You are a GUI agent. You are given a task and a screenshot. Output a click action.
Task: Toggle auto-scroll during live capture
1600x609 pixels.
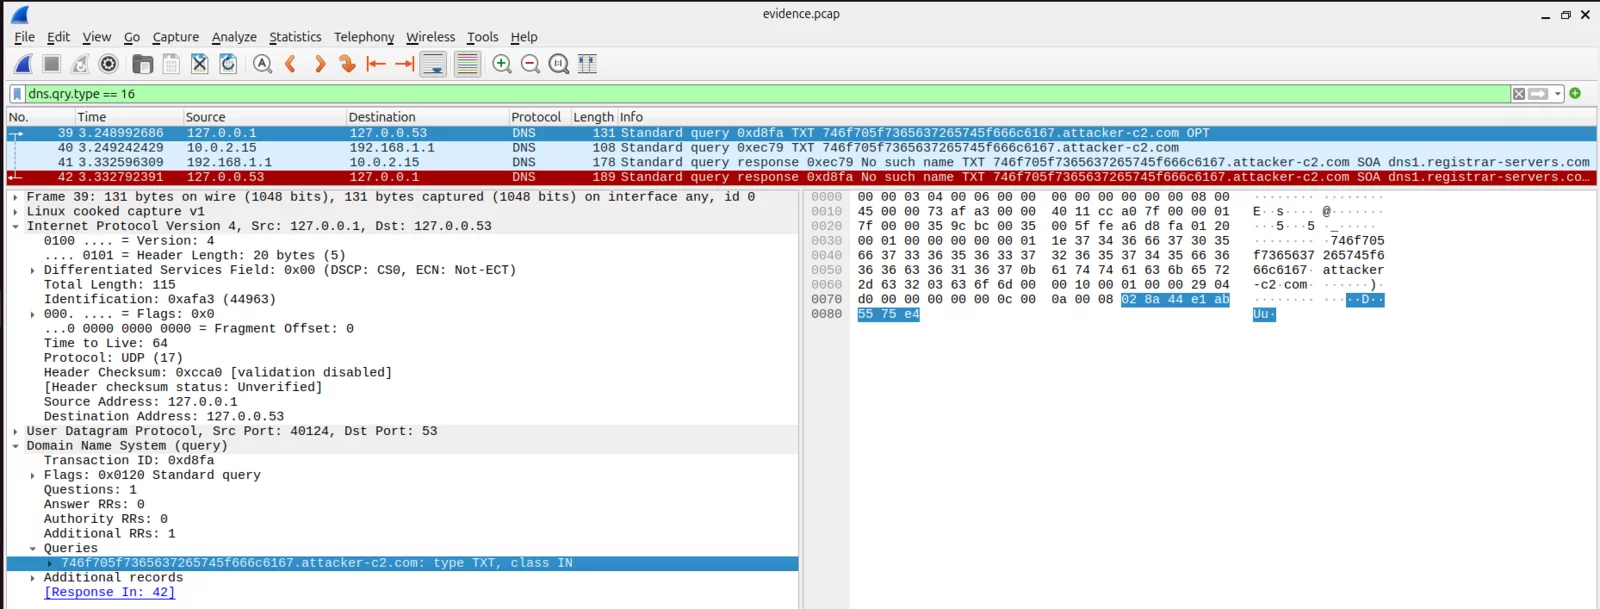(x=433, y=64)
